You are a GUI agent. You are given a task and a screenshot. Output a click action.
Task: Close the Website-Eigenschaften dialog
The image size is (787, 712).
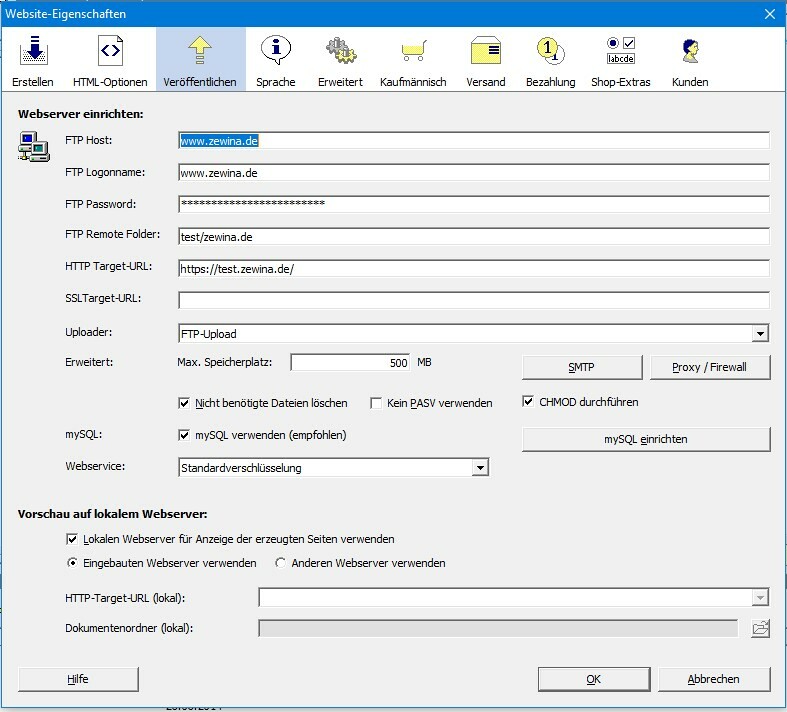click(770, 14)
